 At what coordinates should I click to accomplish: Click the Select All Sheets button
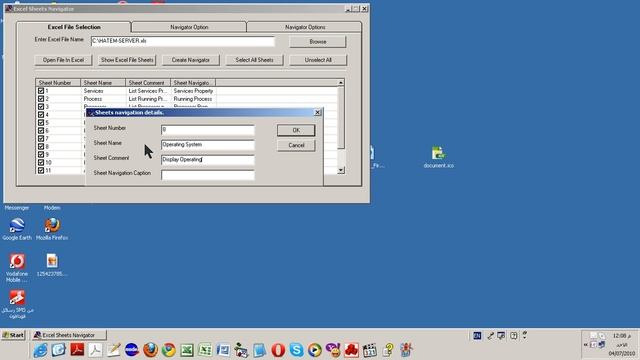click(254, 60)
